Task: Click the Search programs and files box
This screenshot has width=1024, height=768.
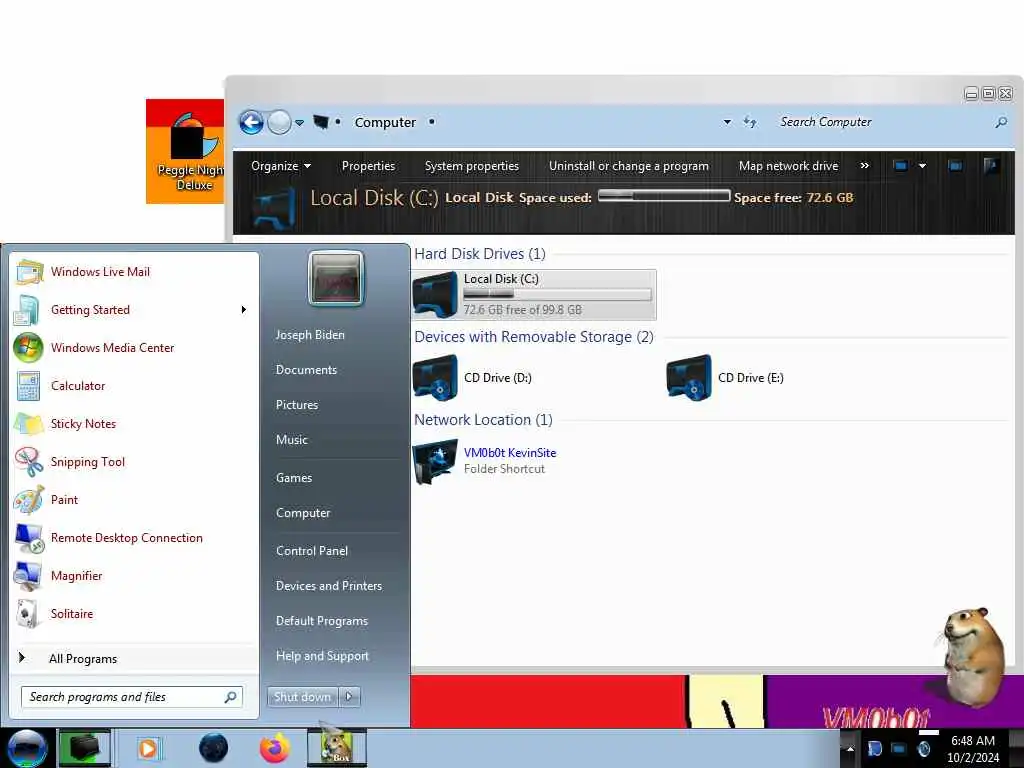Action: tap(132, 697)
